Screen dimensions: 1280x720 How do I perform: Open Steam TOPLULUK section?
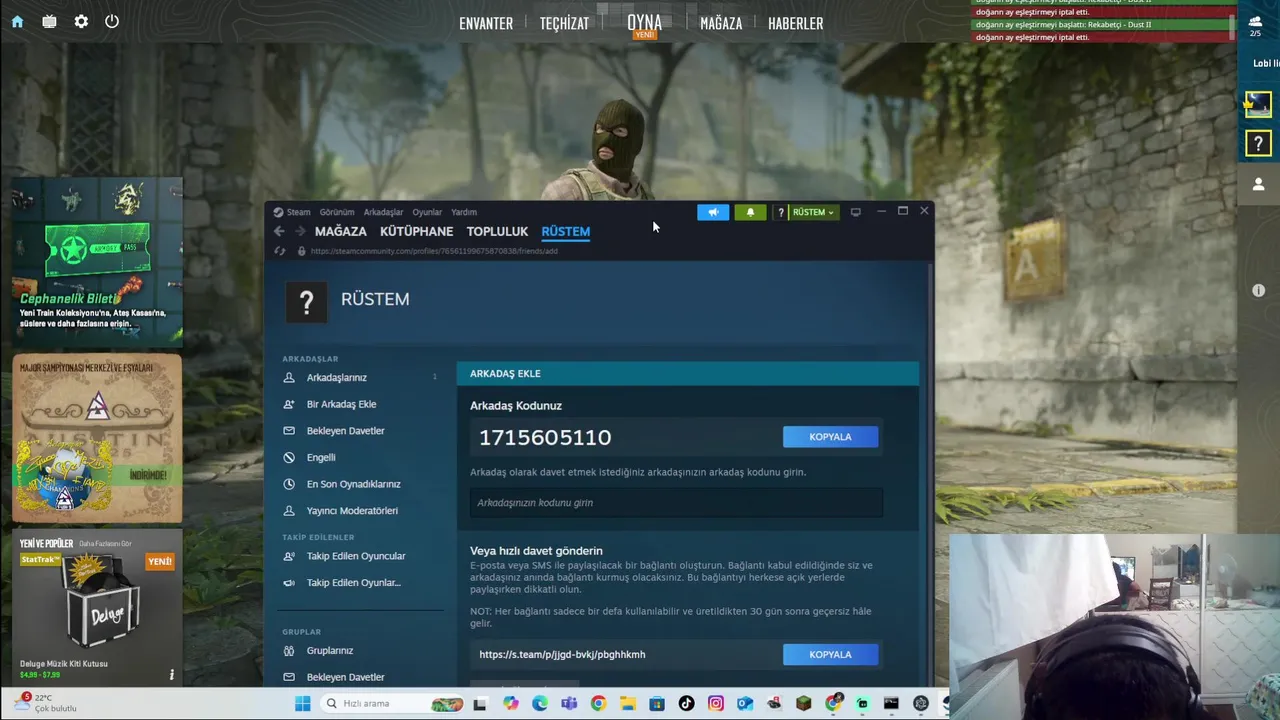[497, 231]
